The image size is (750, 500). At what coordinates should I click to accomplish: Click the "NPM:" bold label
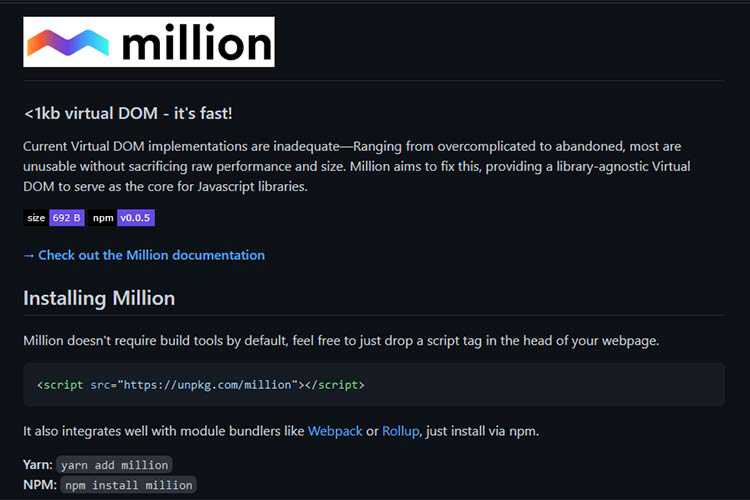39,485
